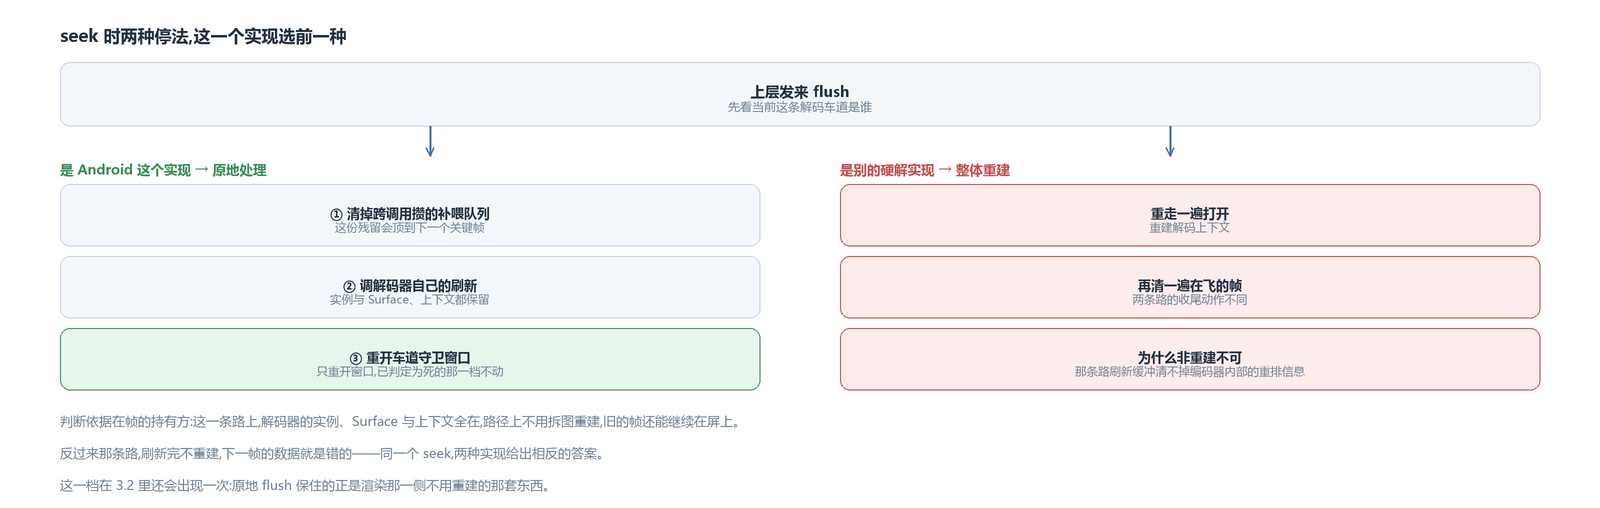Select the "上层发来 flush" top box
The width and height of the screenshot is (1600, 508).
coord(800,94)
